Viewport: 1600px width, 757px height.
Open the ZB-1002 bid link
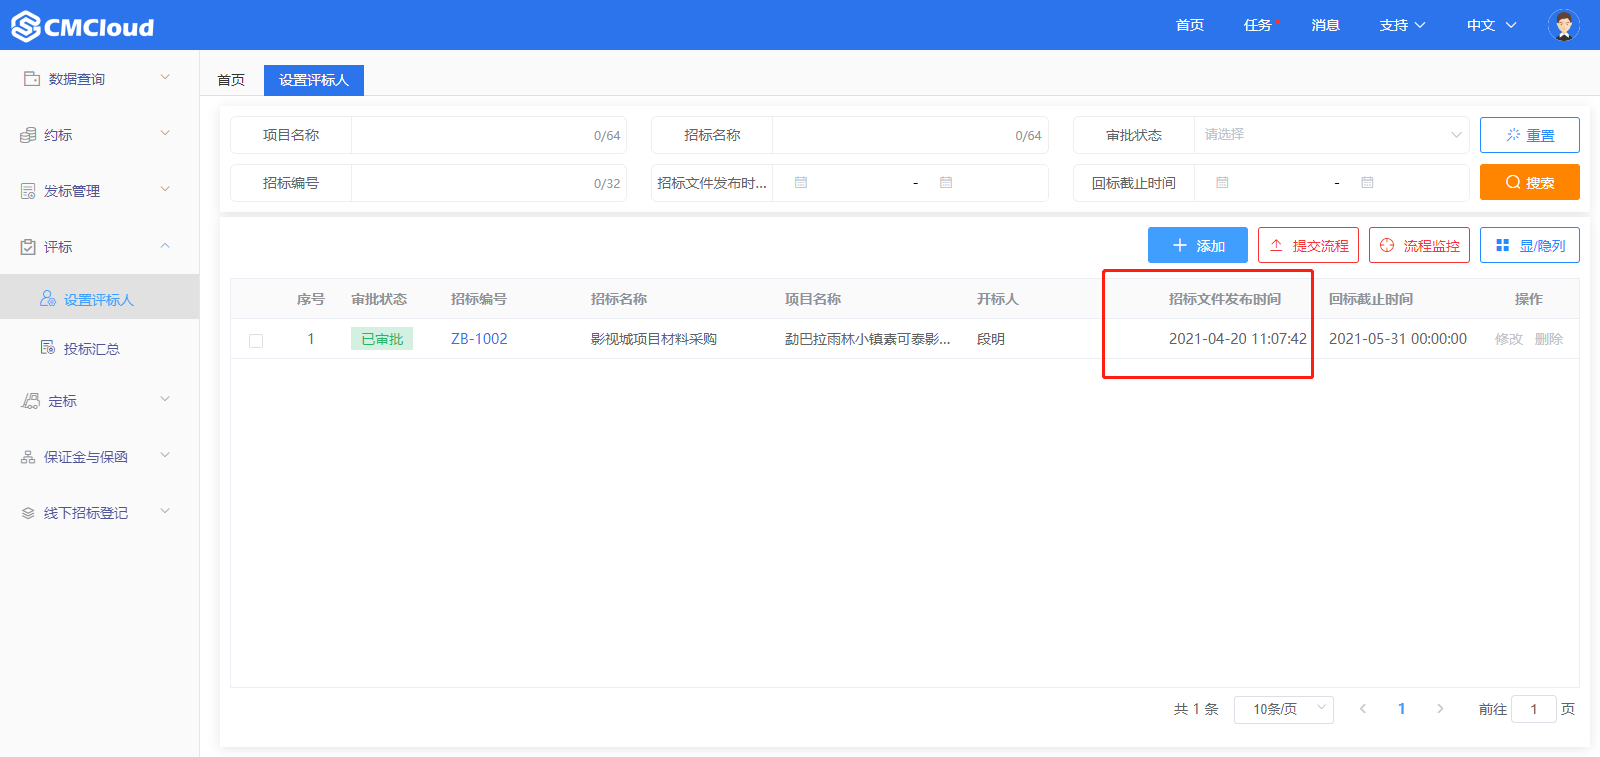479,339
